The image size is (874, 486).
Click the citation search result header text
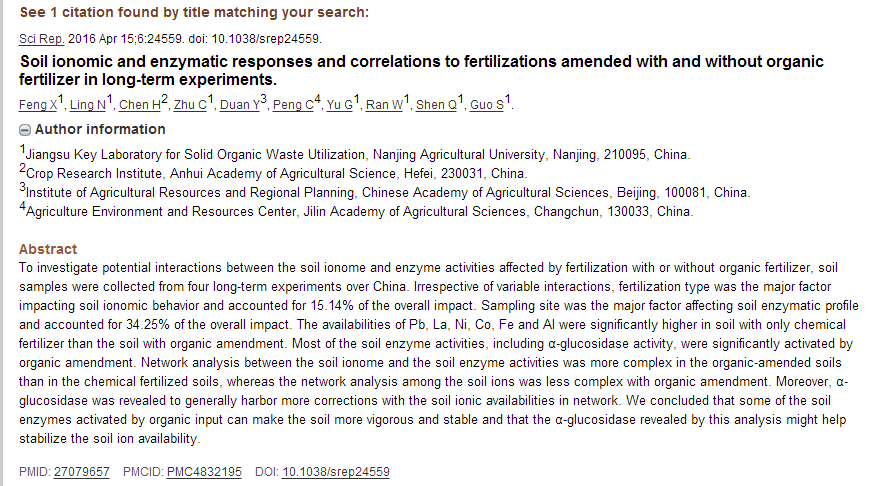(194, 12)
